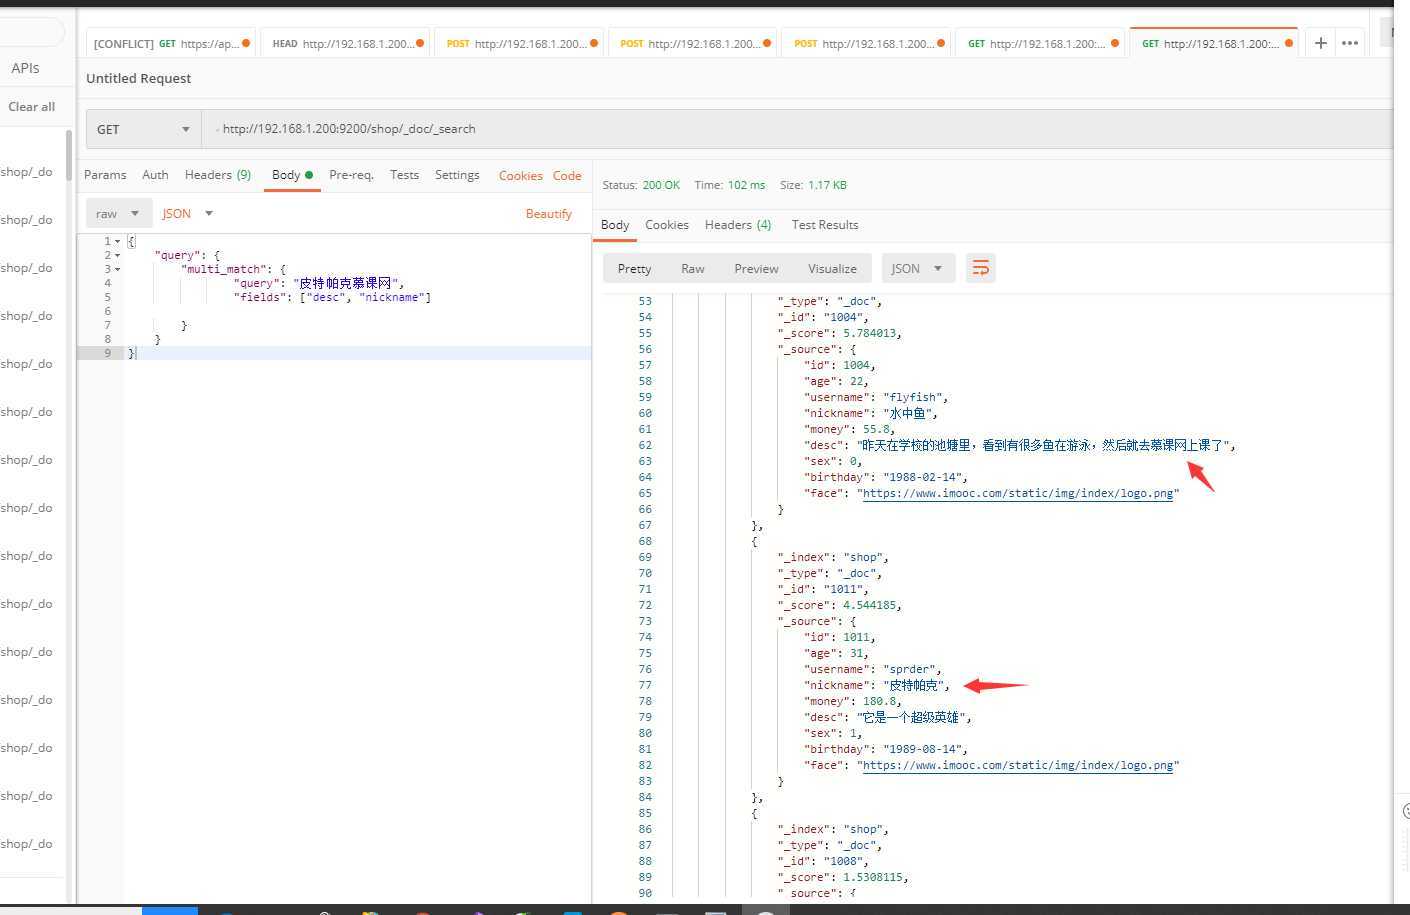Open the raw body type dropdown
Image resolution: width=1410 pixels, height=915 pixels.
(x=118, y=213)
